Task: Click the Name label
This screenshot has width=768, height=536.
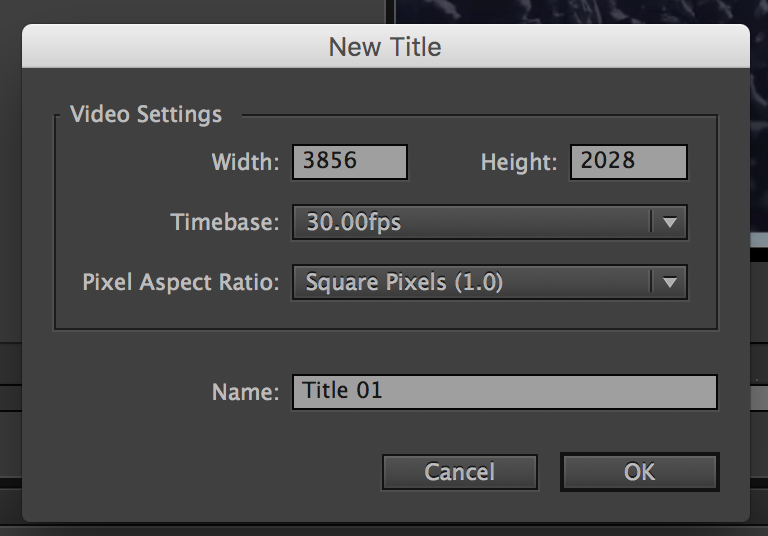Action: (245, 392)
